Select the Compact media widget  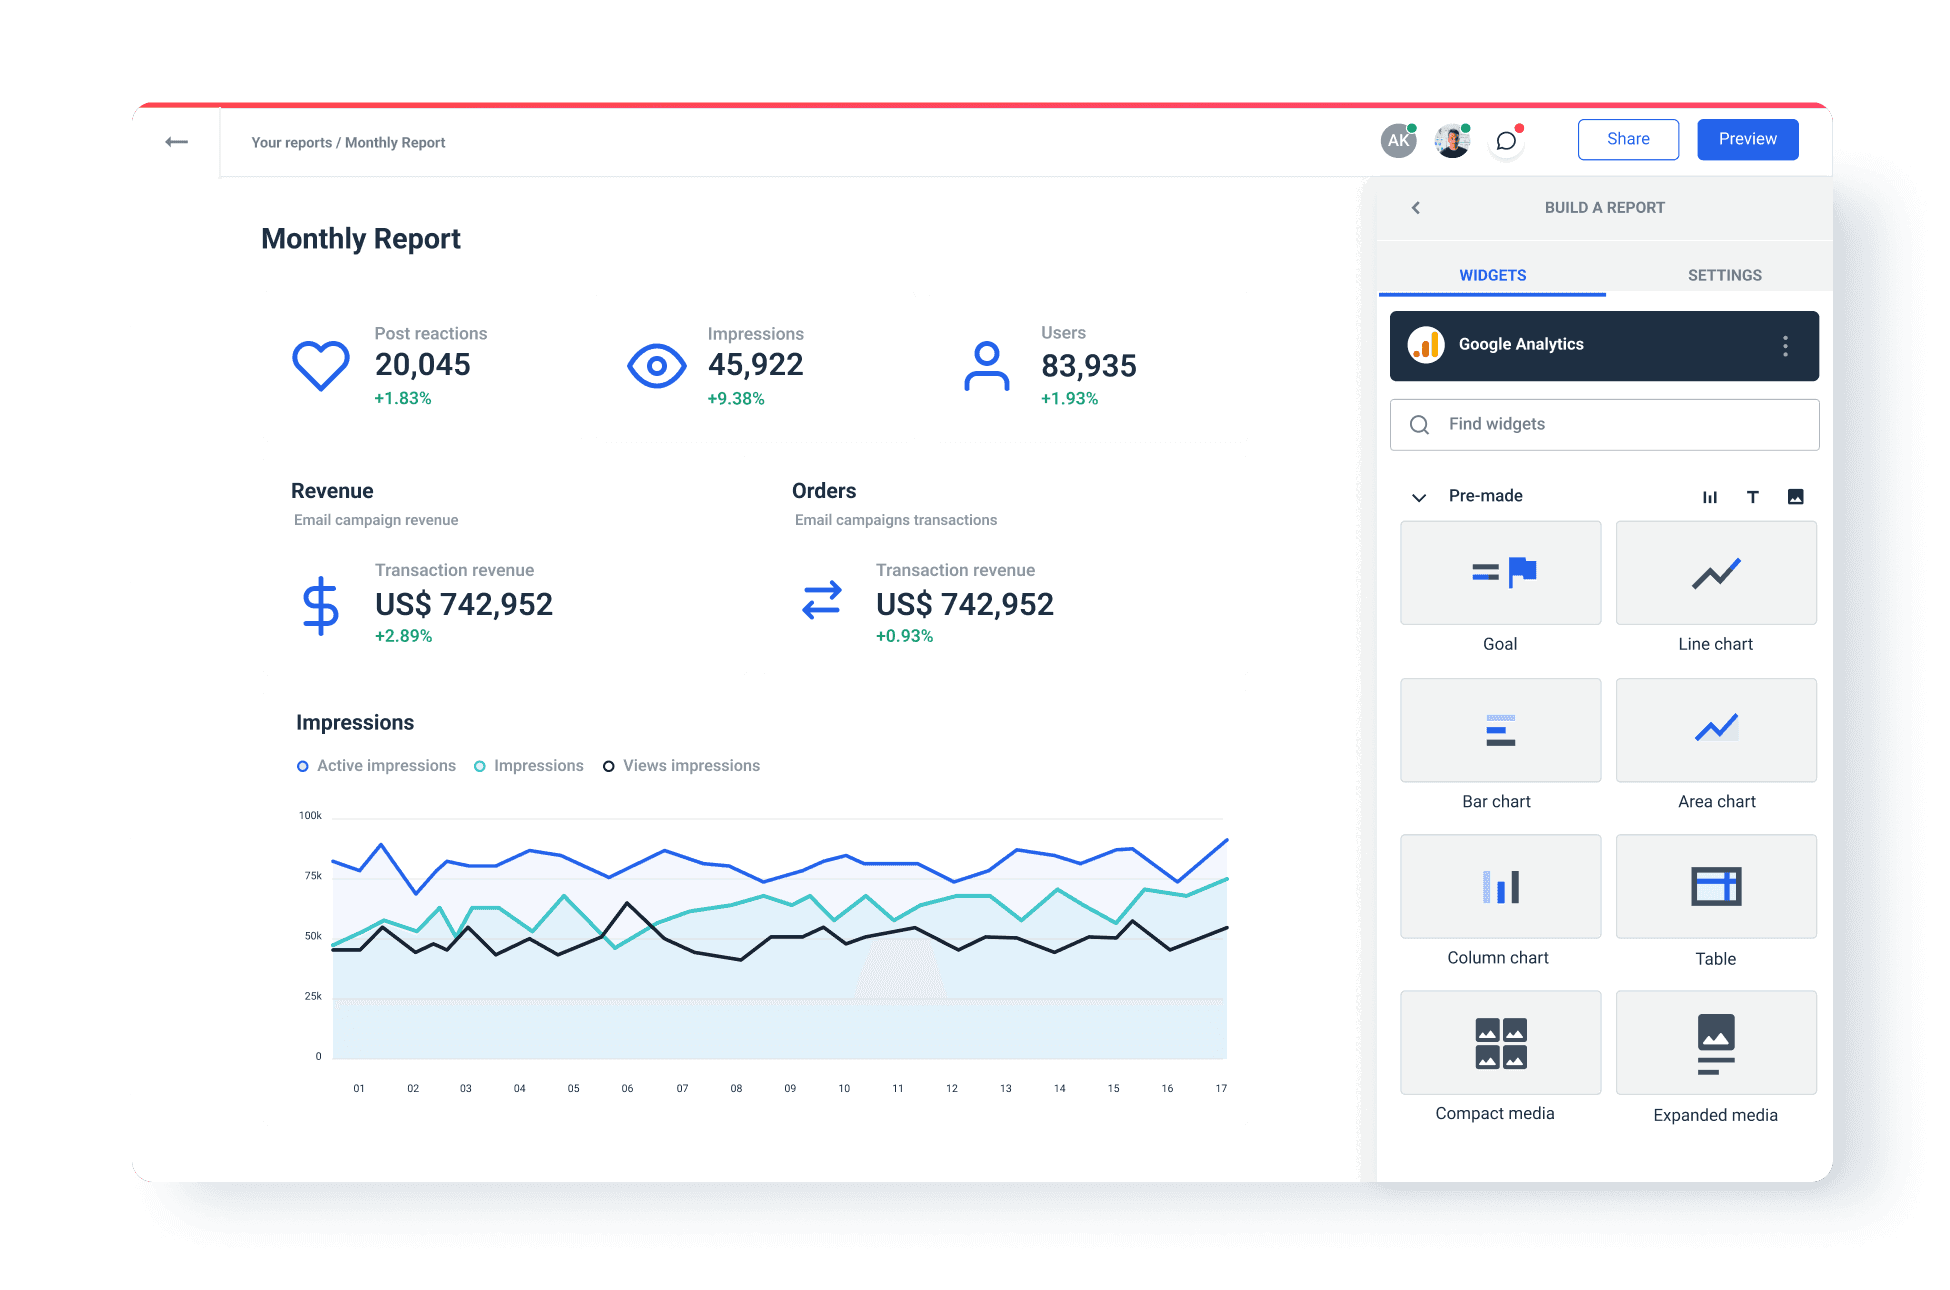pos(1500,1042)
